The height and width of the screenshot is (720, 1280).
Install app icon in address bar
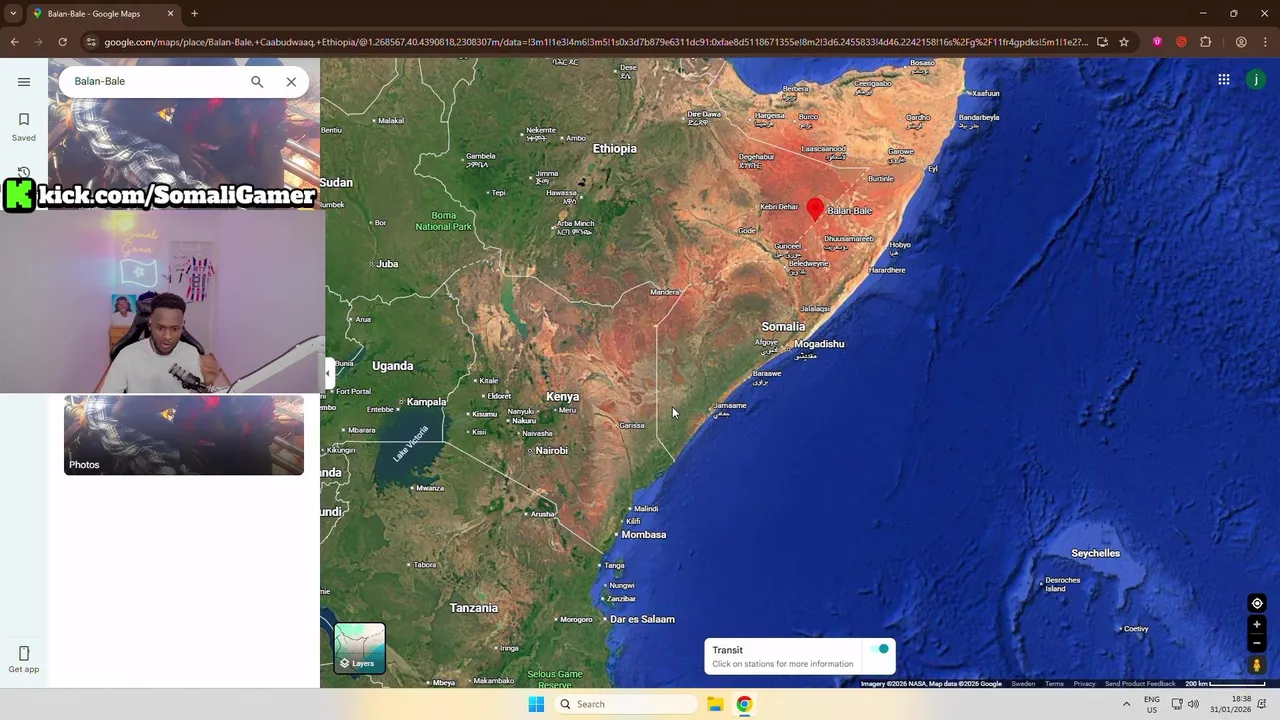(1102, 42)
